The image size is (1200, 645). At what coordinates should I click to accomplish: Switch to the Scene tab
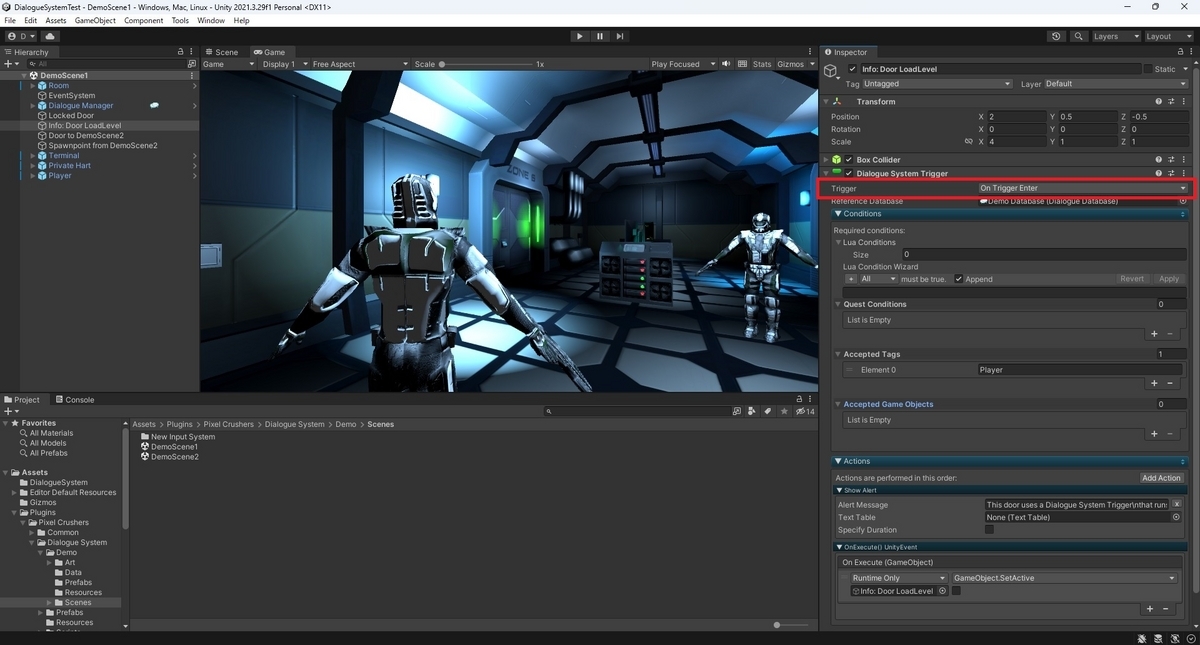224,52
